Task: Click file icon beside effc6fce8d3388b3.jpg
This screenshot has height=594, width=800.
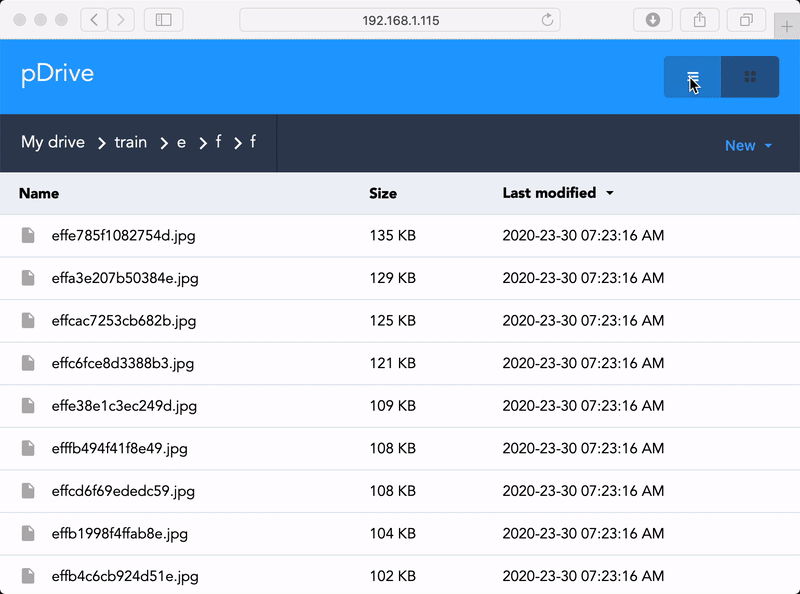Action: point(29,363)
